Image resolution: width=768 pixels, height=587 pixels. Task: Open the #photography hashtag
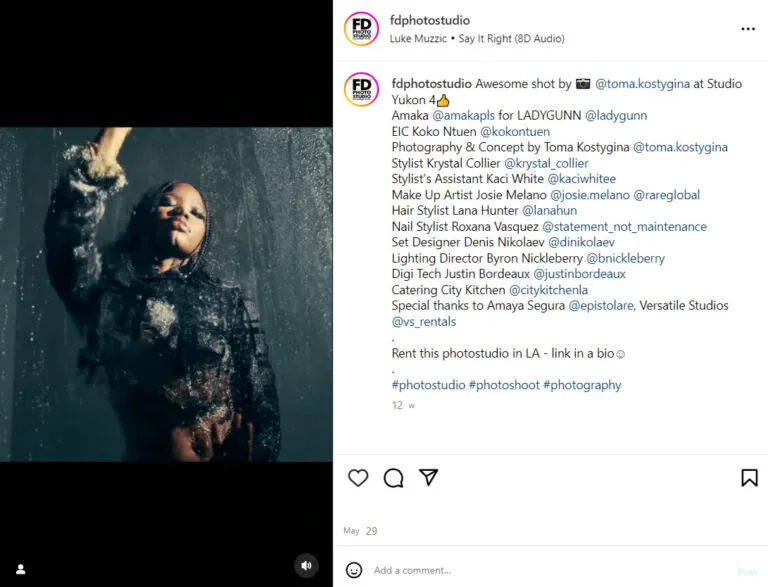click(582, 385)
